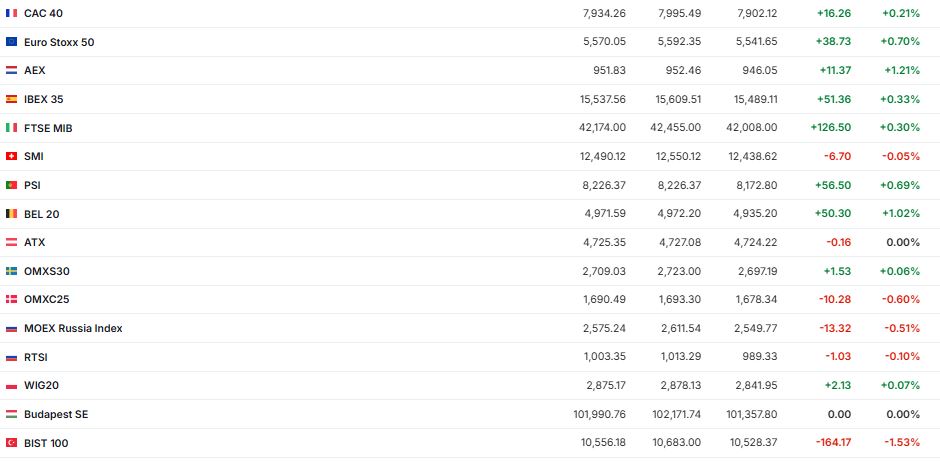Click the Netherlands flag icon beside AEX
The width and height of the screenshot is (940, 461).
pos(11,71)
